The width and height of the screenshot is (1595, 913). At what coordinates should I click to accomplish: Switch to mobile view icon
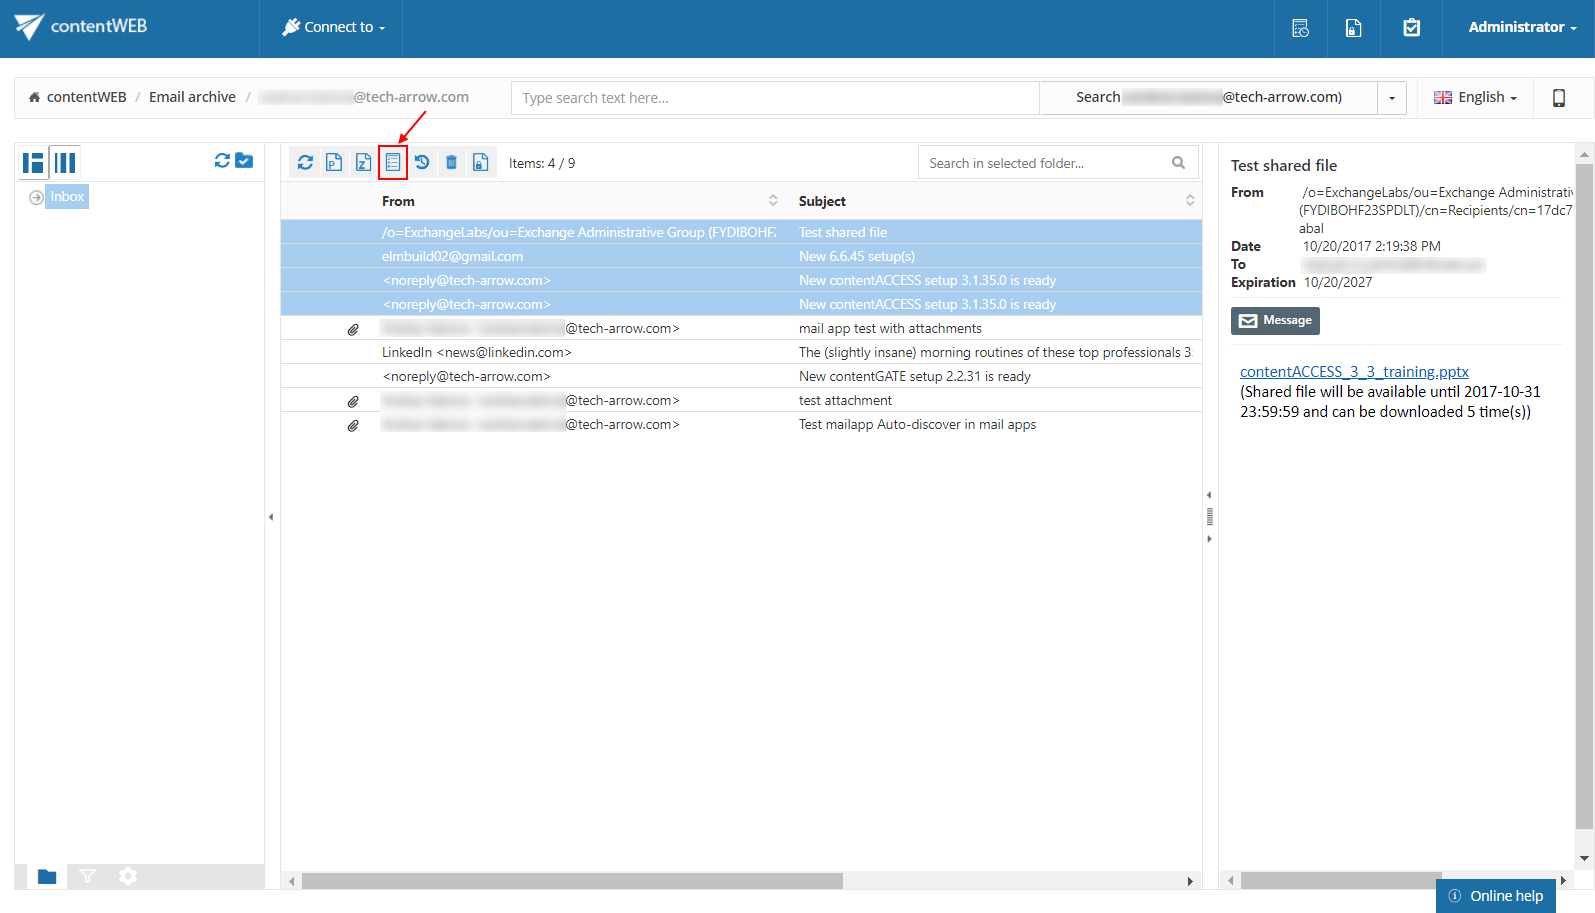point(1558,98)
